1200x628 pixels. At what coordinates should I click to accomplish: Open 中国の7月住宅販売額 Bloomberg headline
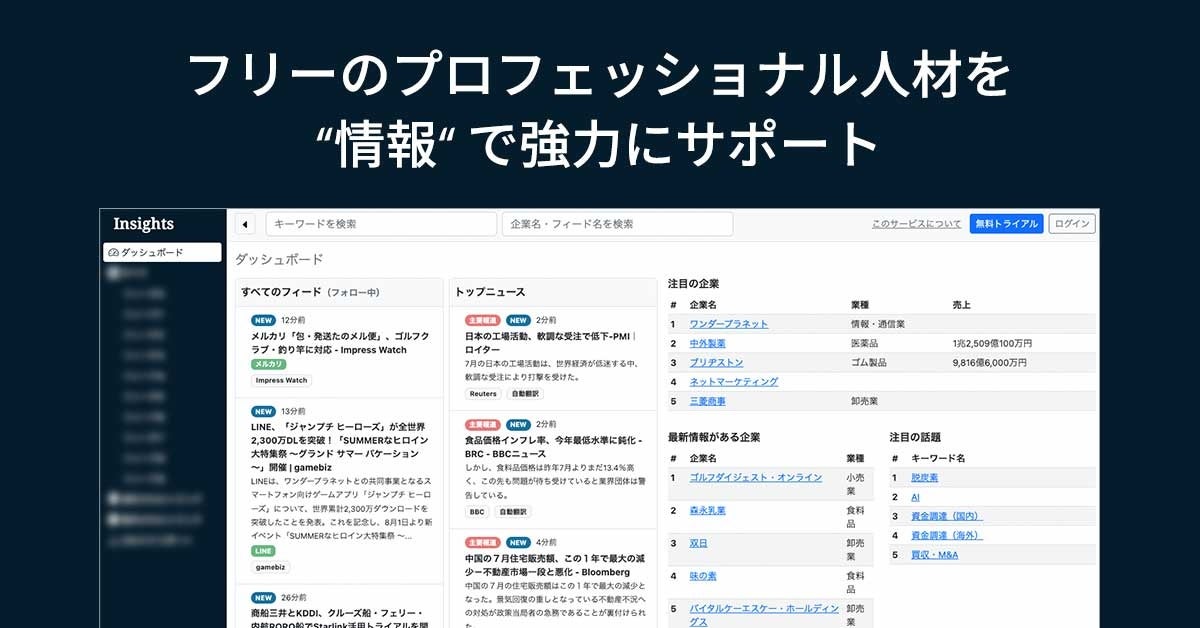[553, 565]
